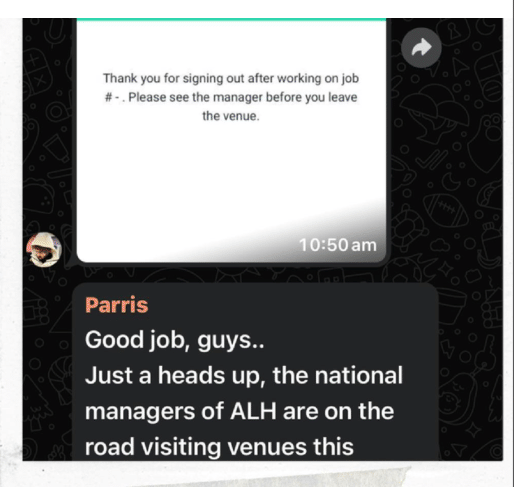Click the football doodle in chat wallpaper
This screenshot has height=487, width=514.
click(446, 210)
